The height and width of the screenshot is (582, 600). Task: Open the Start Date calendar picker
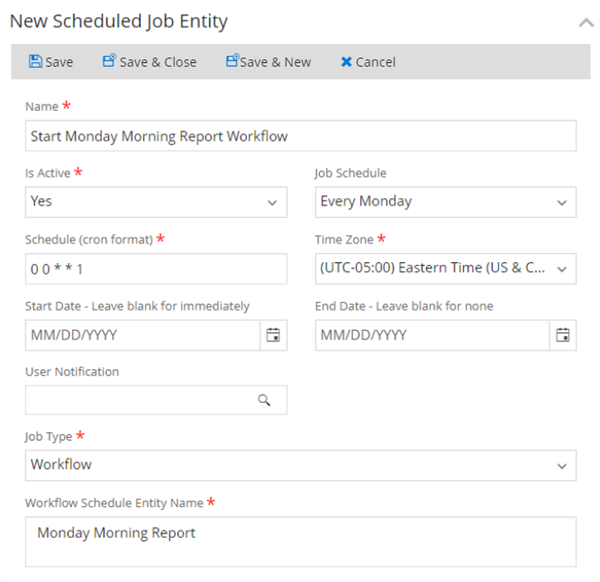272,335
